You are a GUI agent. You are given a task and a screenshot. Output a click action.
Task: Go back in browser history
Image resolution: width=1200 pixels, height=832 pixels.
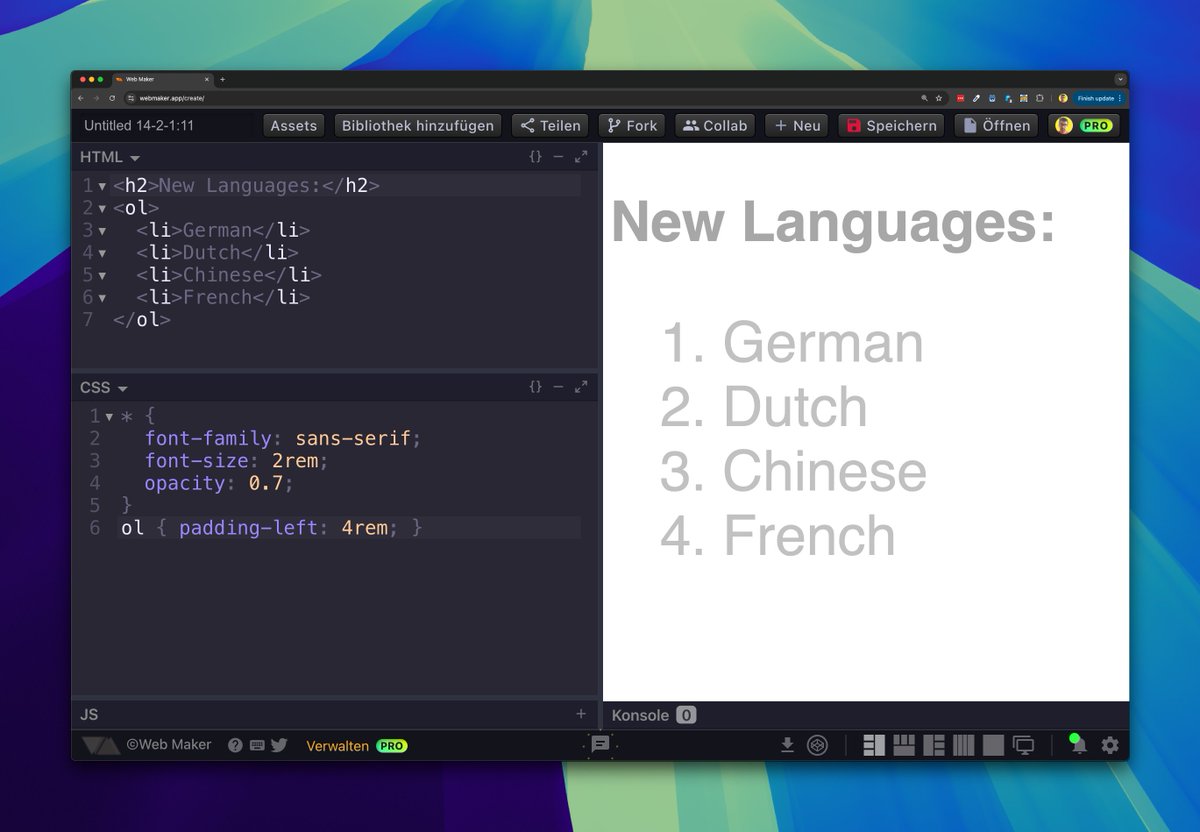[82, 98]
